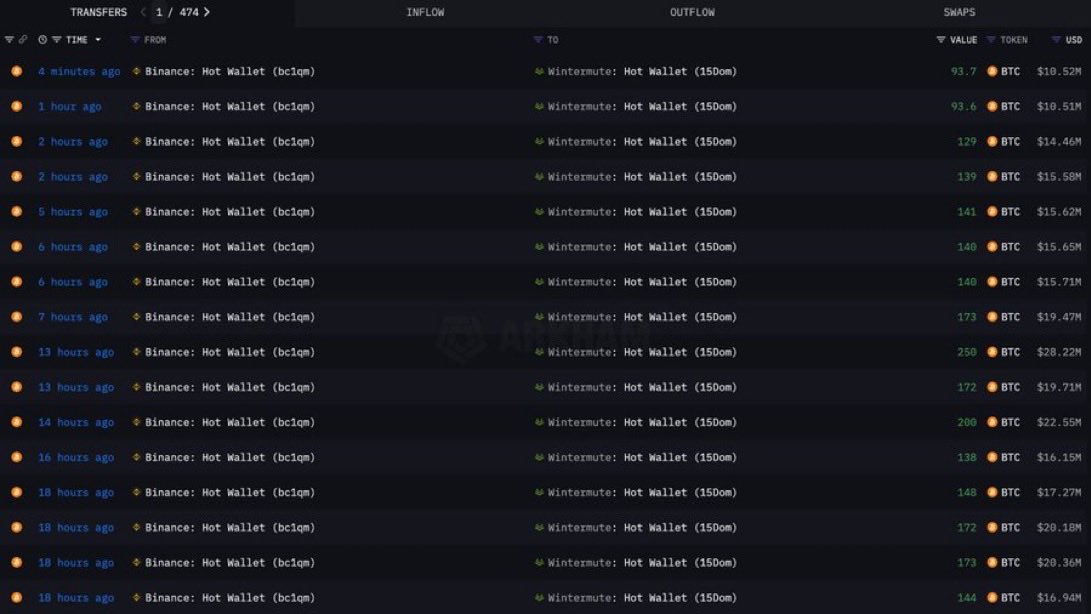Open Wintermute Hot Wallet recipient in $19.71M row
The height and width of the screenshot is (614, 1091).
tap(642, 387)
